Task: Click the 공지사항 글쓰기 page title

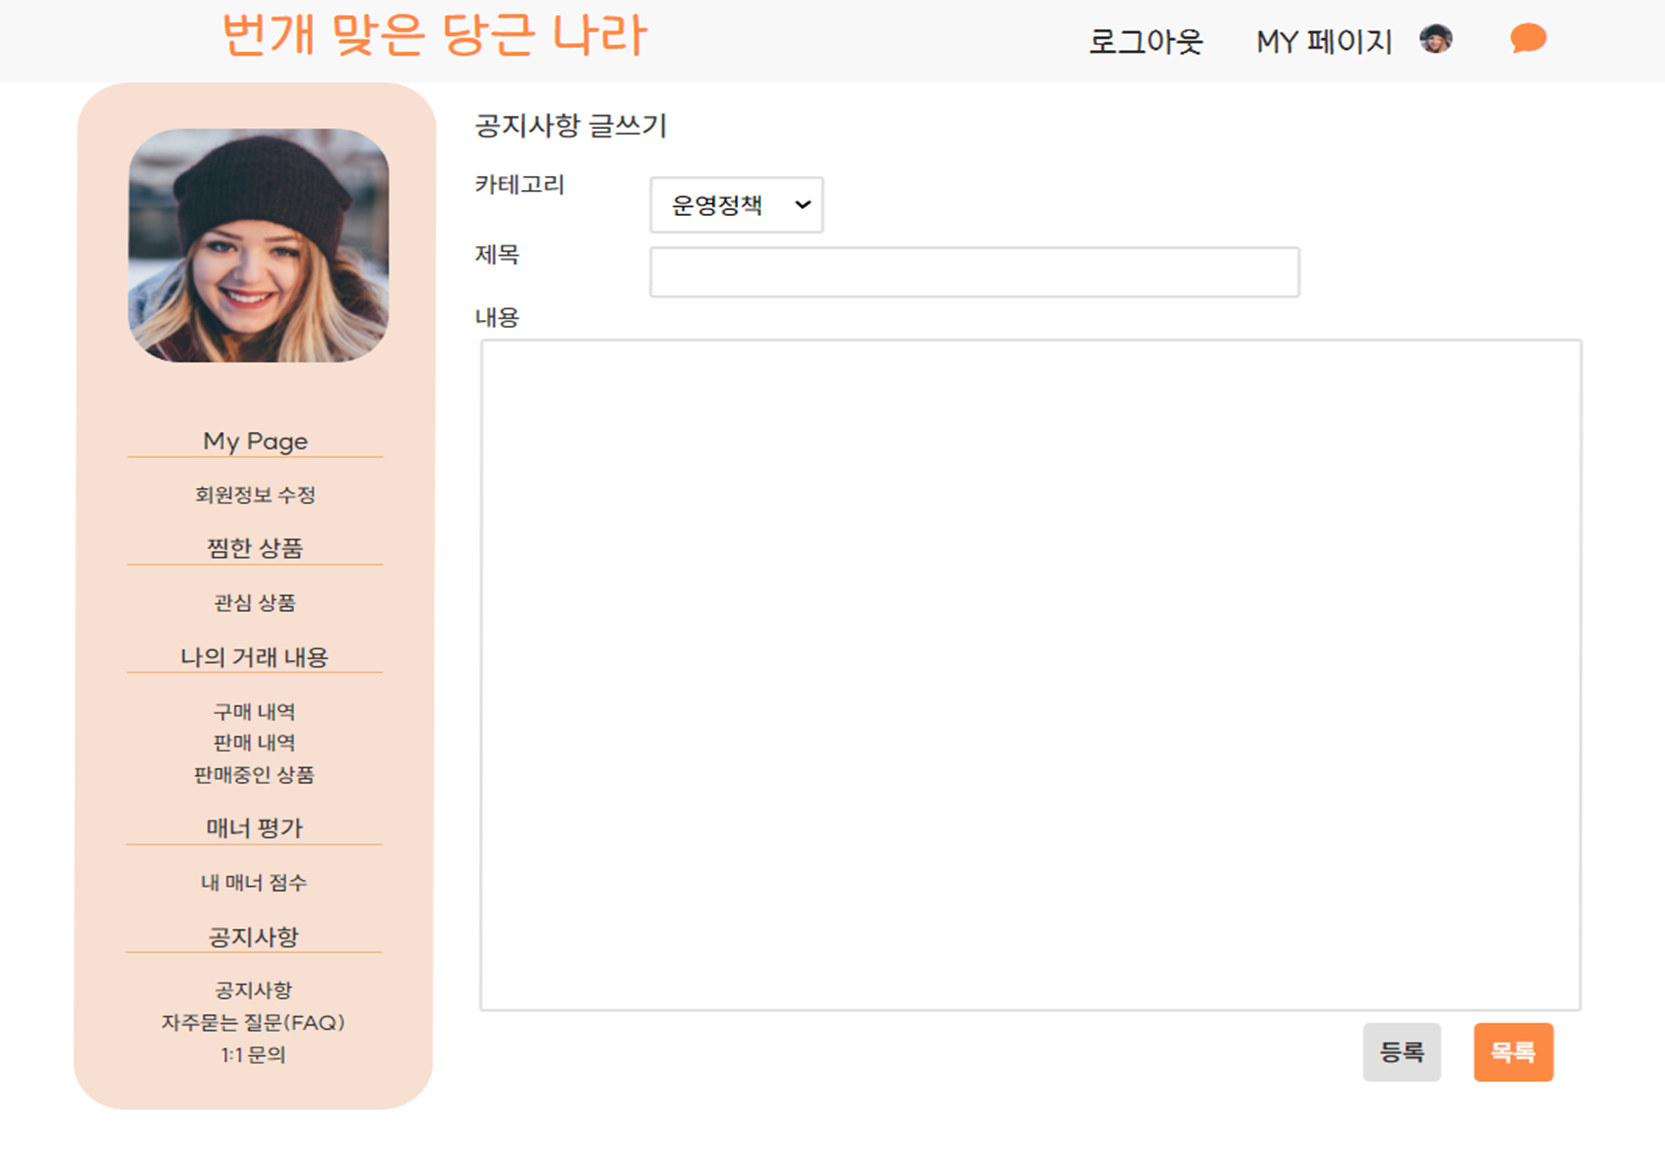Action: coord(570,126)
